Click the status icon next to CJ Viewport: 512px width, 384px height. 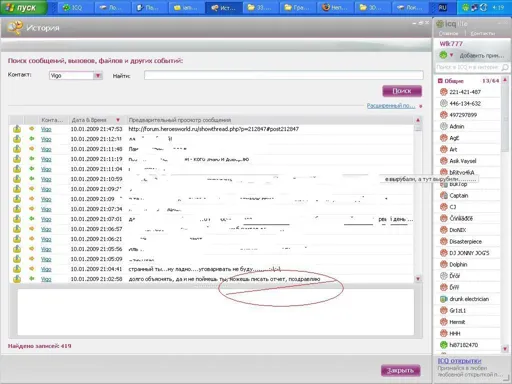click(443, 207)
